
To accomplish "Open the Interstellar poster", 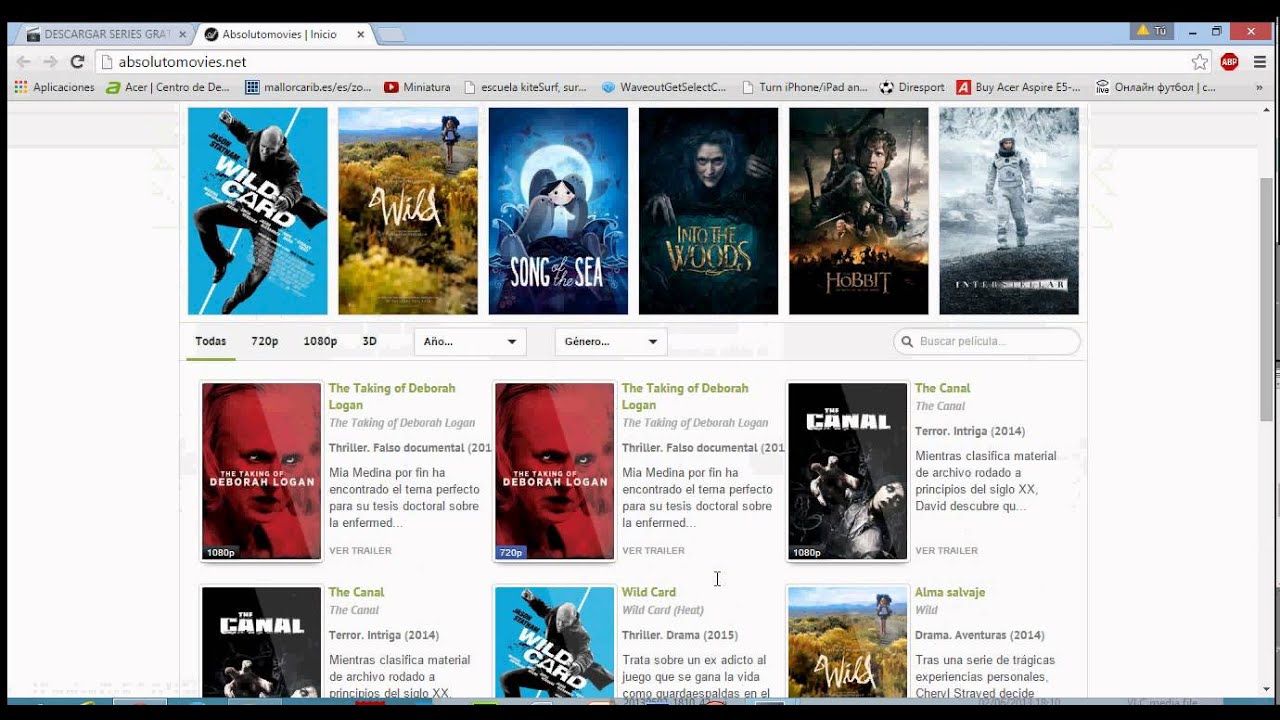I will pyautogui.click(x=1009, y=211).
